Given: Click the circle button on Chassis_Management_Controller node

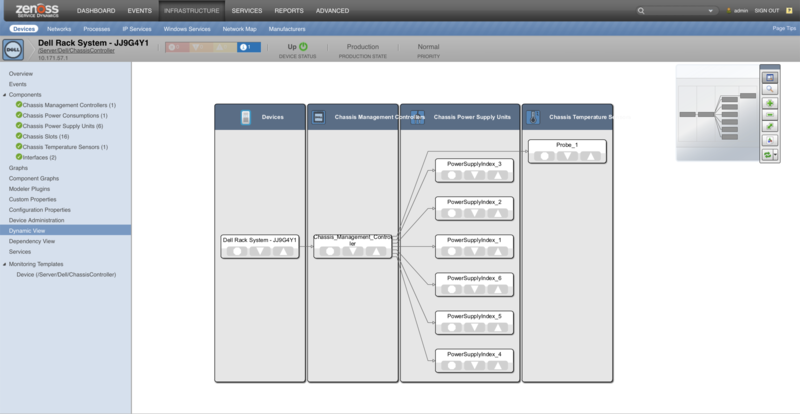Looking at the screenshot, I should tap(330, 251).
